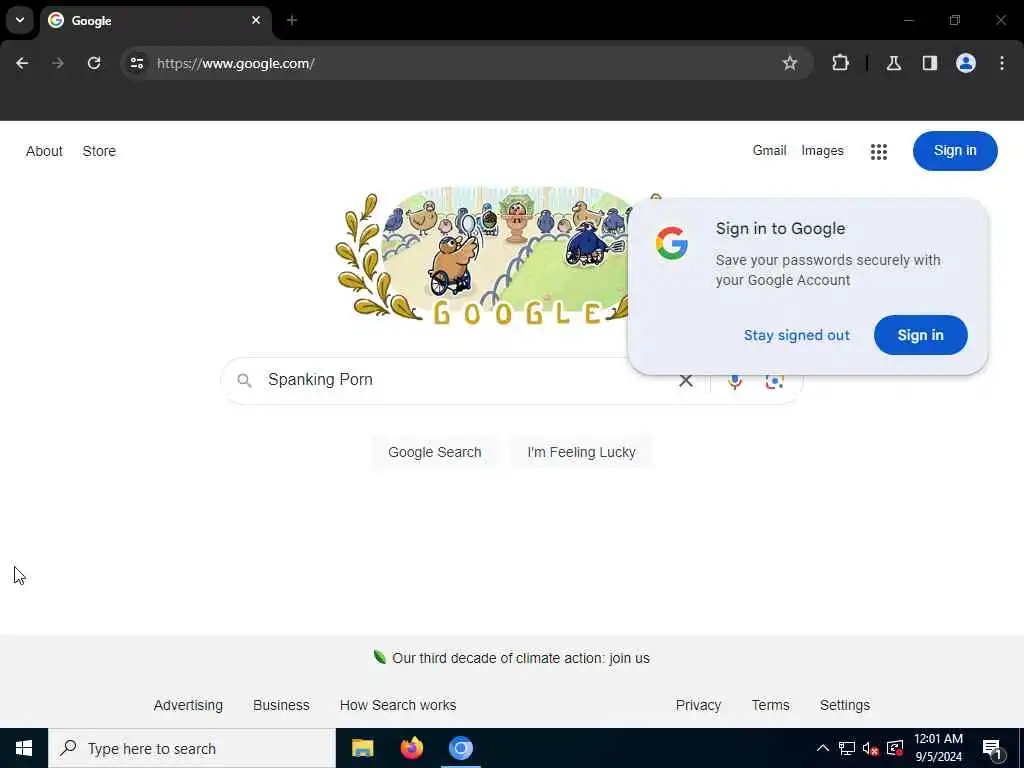Click the address bar URL
1024x768 pixels.
[236, 63]
